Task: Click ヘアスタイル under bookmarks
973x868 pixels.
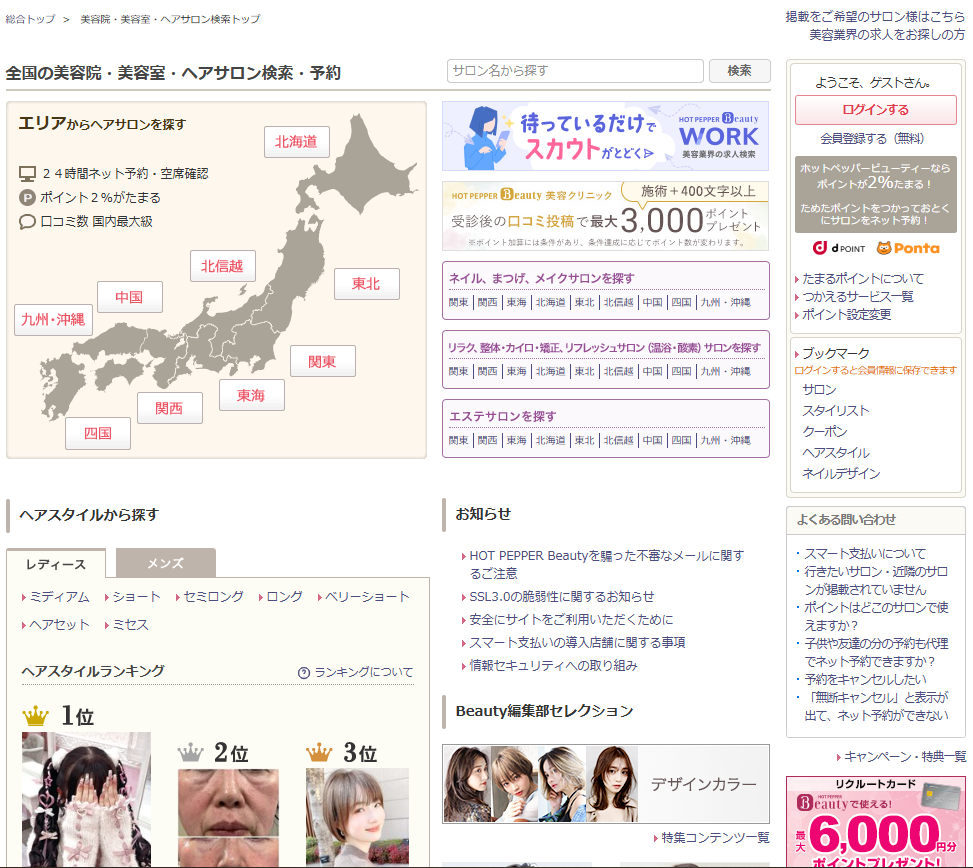Action: coord(836,453)
